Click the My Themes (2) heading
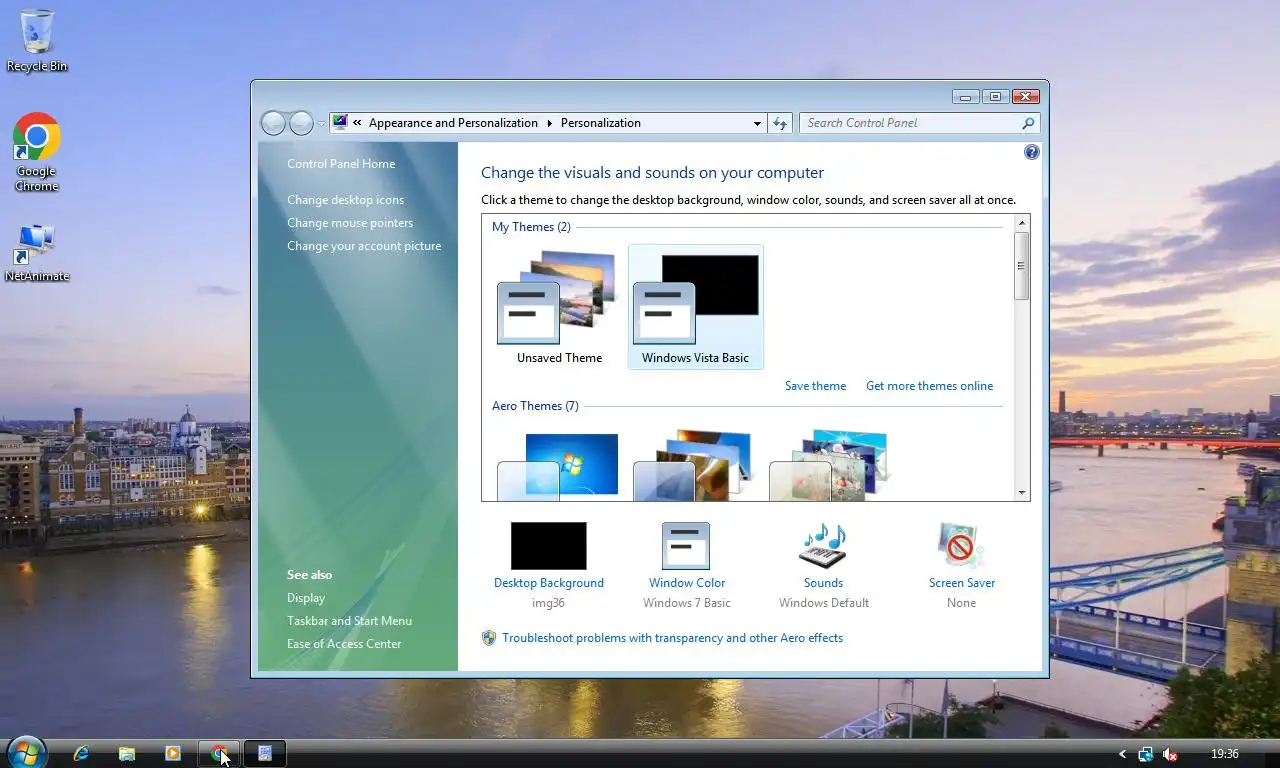 click(x=531, y=227)
